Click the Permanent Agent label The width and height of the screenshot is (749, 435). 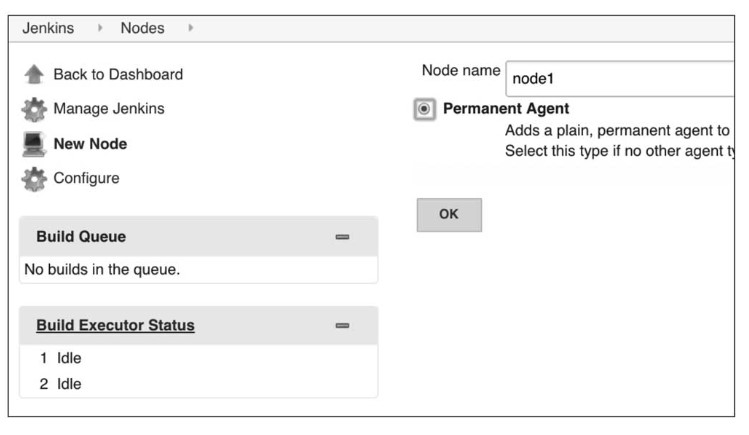tap(506, 109)
